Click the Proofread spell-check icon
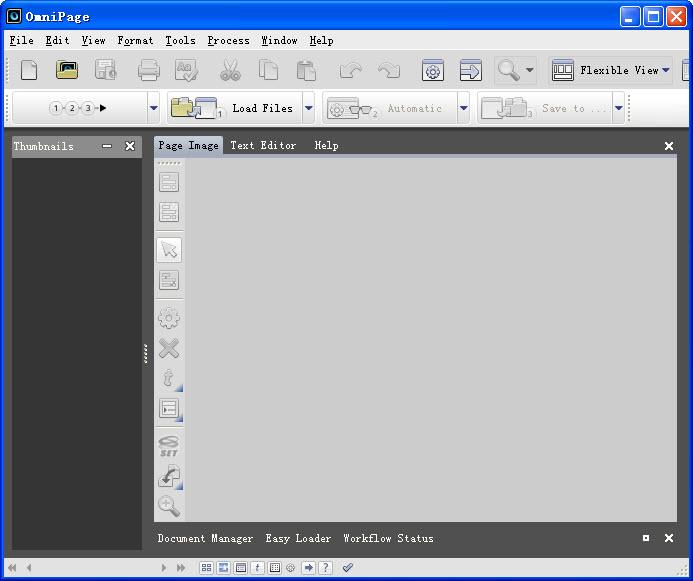This screenshot has width=693, height=581. (x=187, y=70)
